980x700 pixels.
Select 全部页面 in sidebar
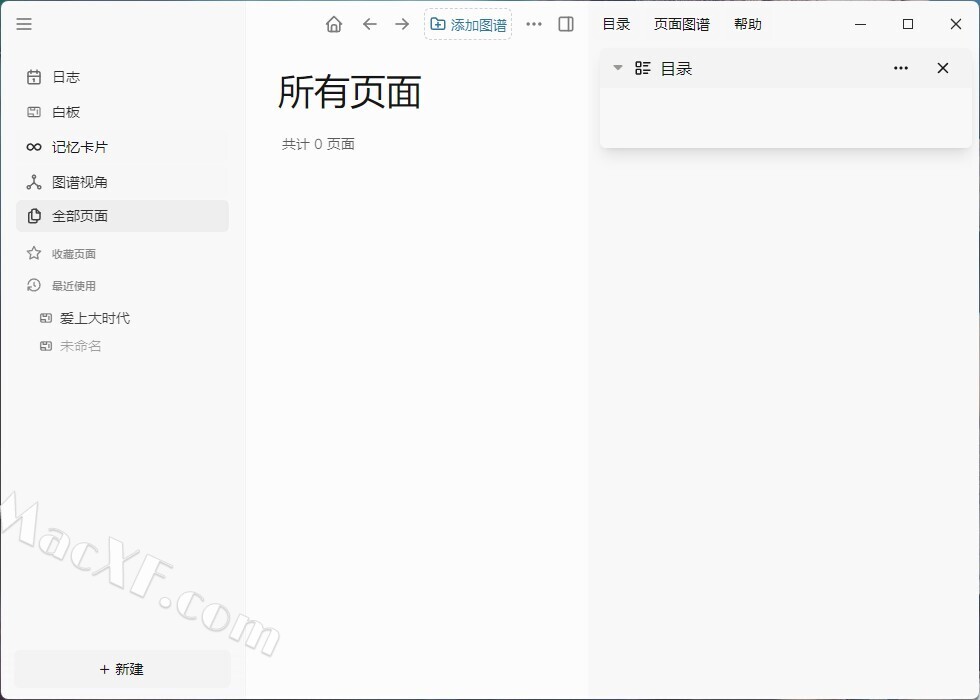[x=122, y=216]
